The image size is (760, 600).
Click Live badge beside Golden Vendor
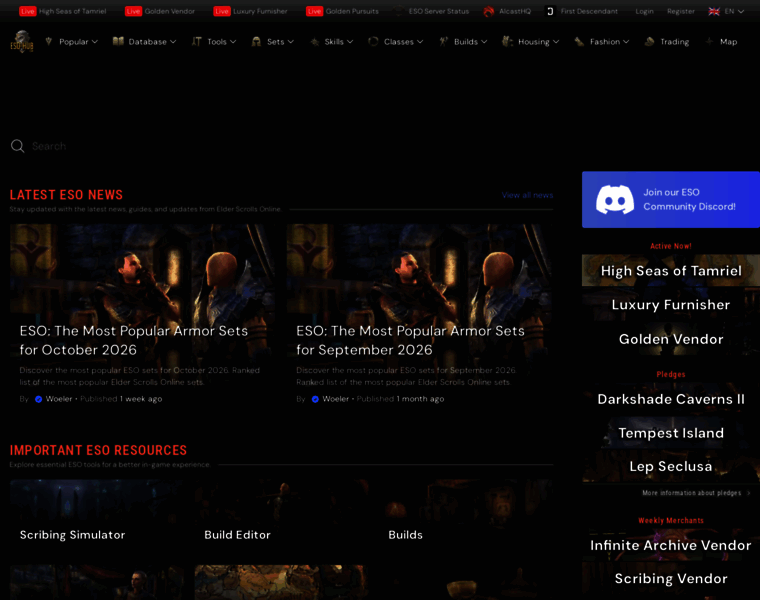pos(133,11)
